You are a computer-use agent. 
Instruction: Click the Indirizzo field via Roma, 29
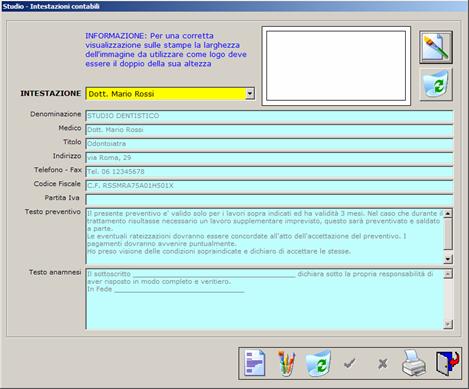pyautogui.click(x=269, y=158)
